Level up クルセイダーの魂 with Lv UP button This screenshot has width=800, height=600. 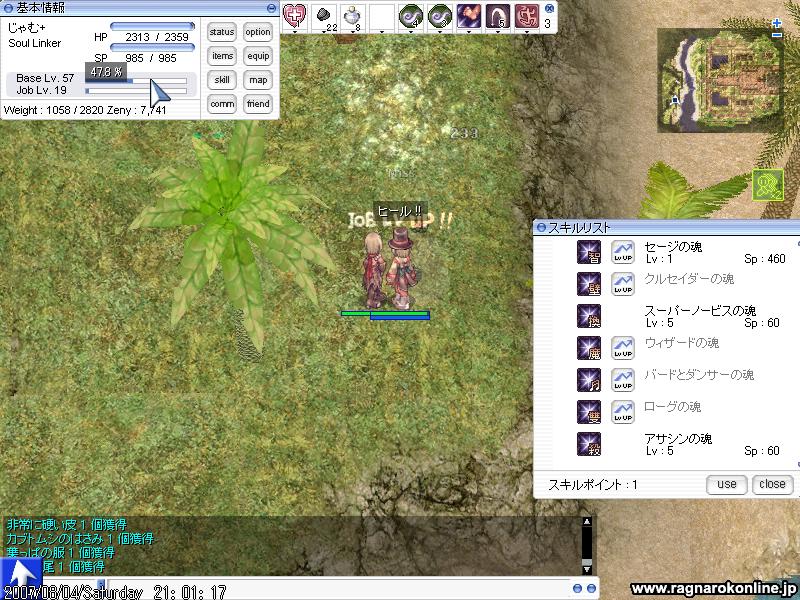(x=623, y=284)
